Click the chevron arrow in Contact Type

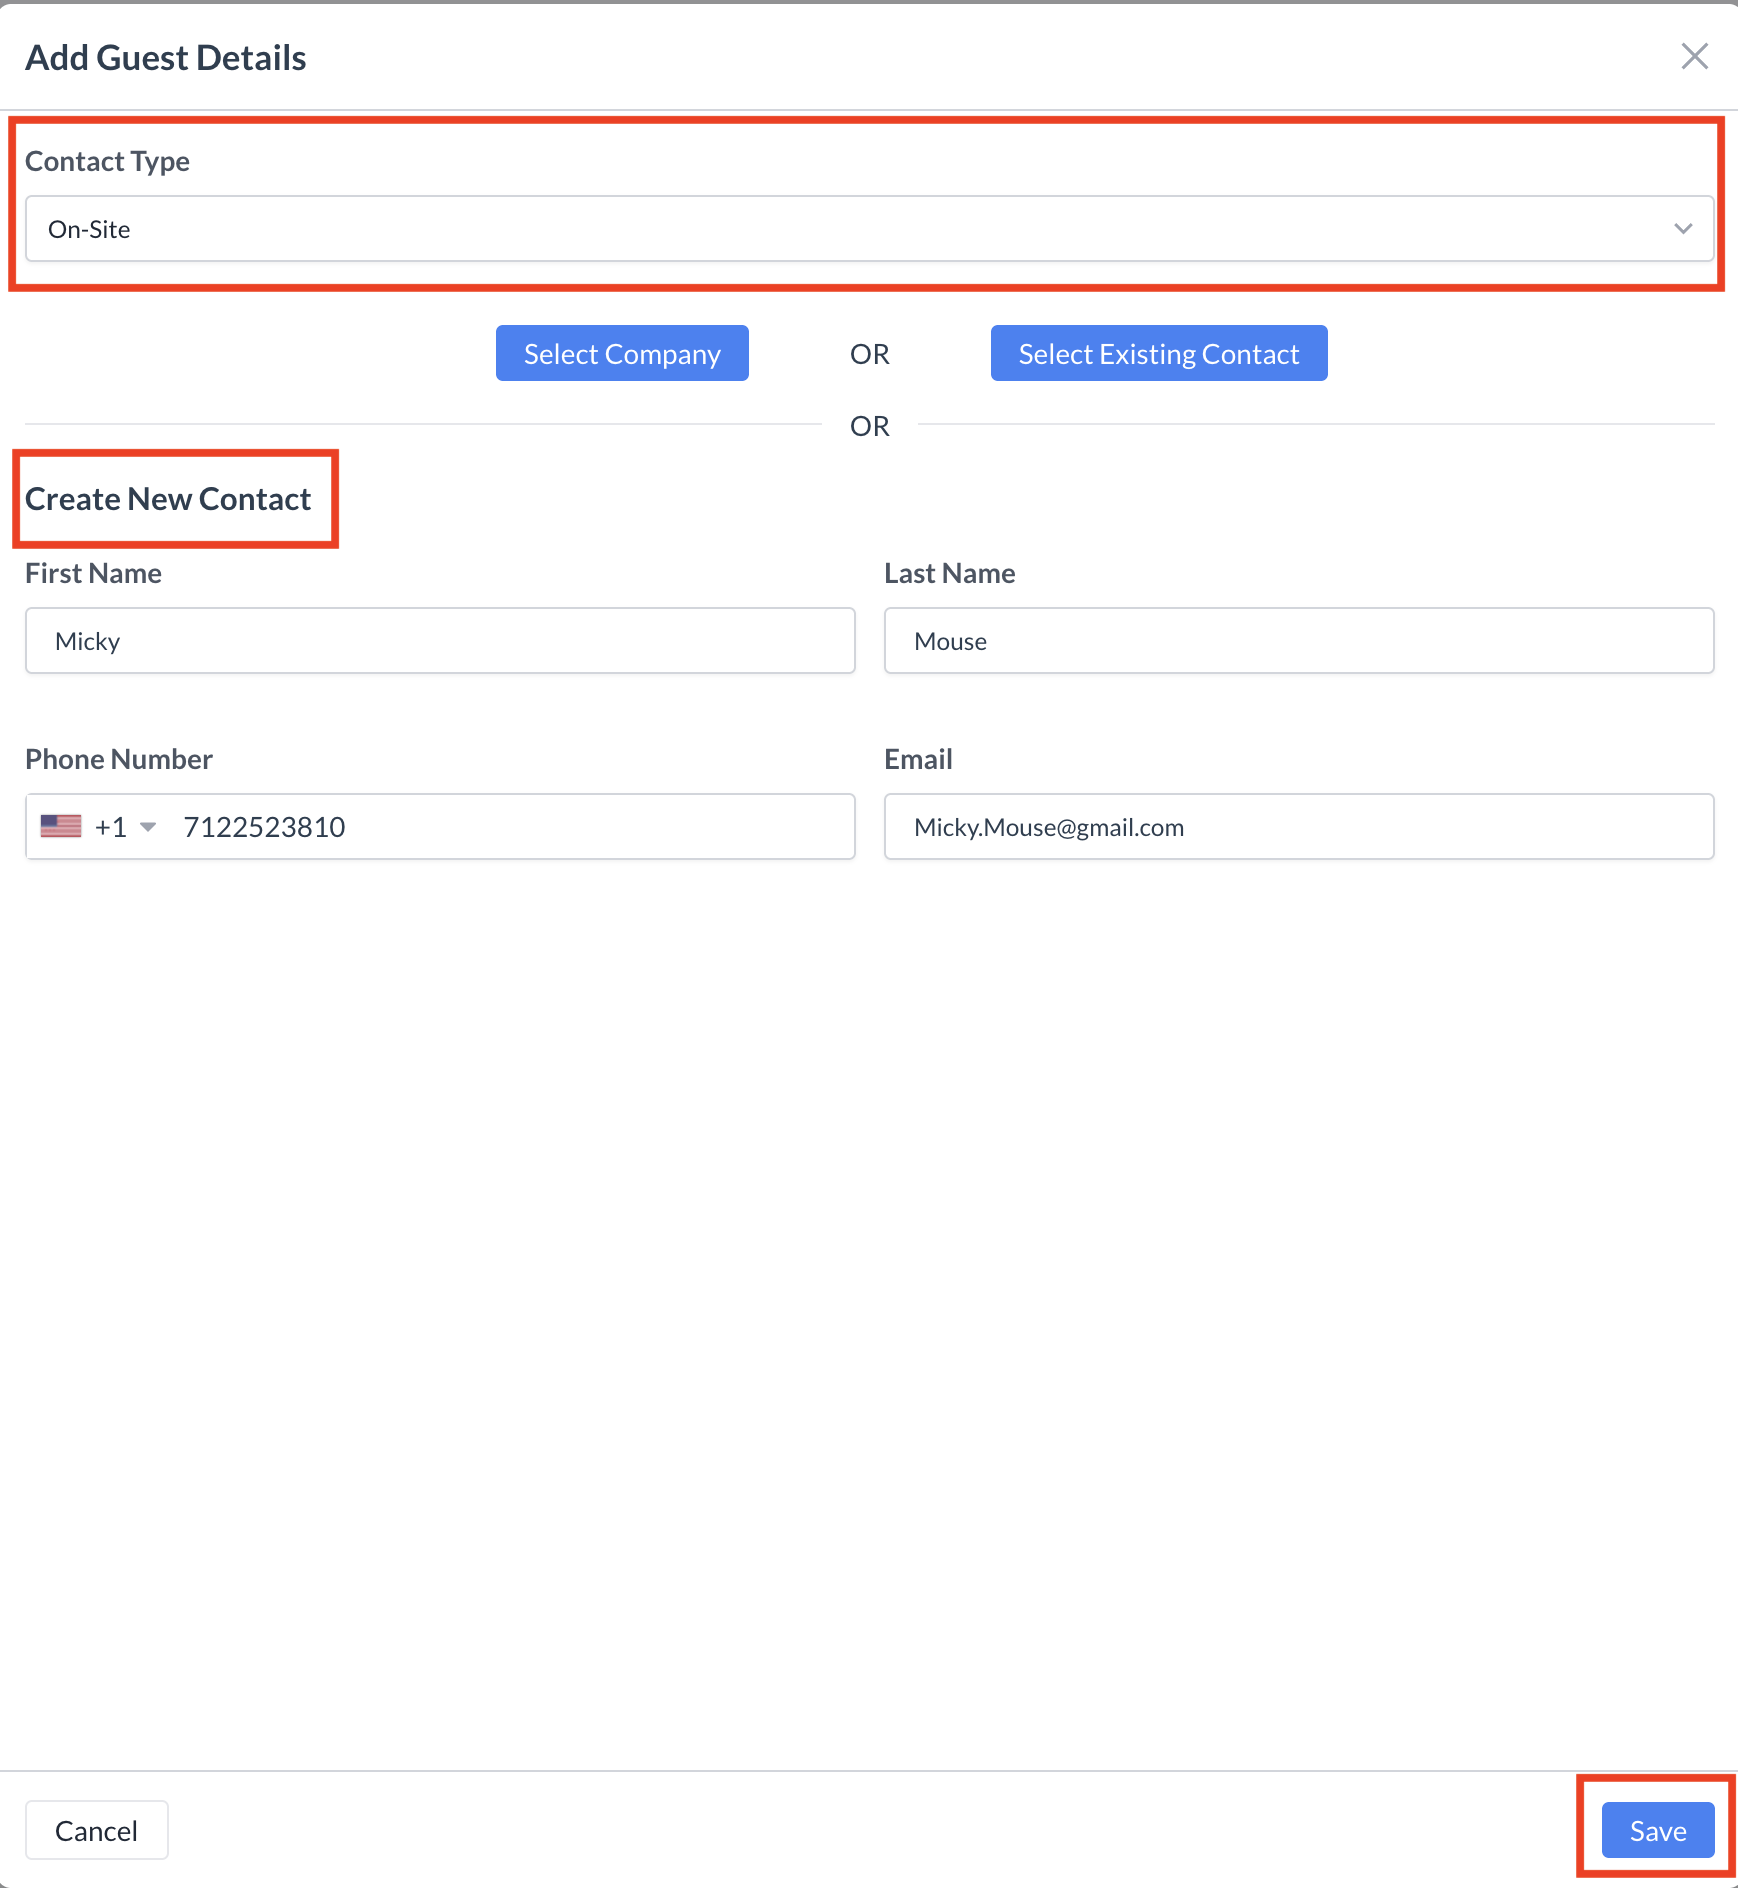tap(1683, 229)
